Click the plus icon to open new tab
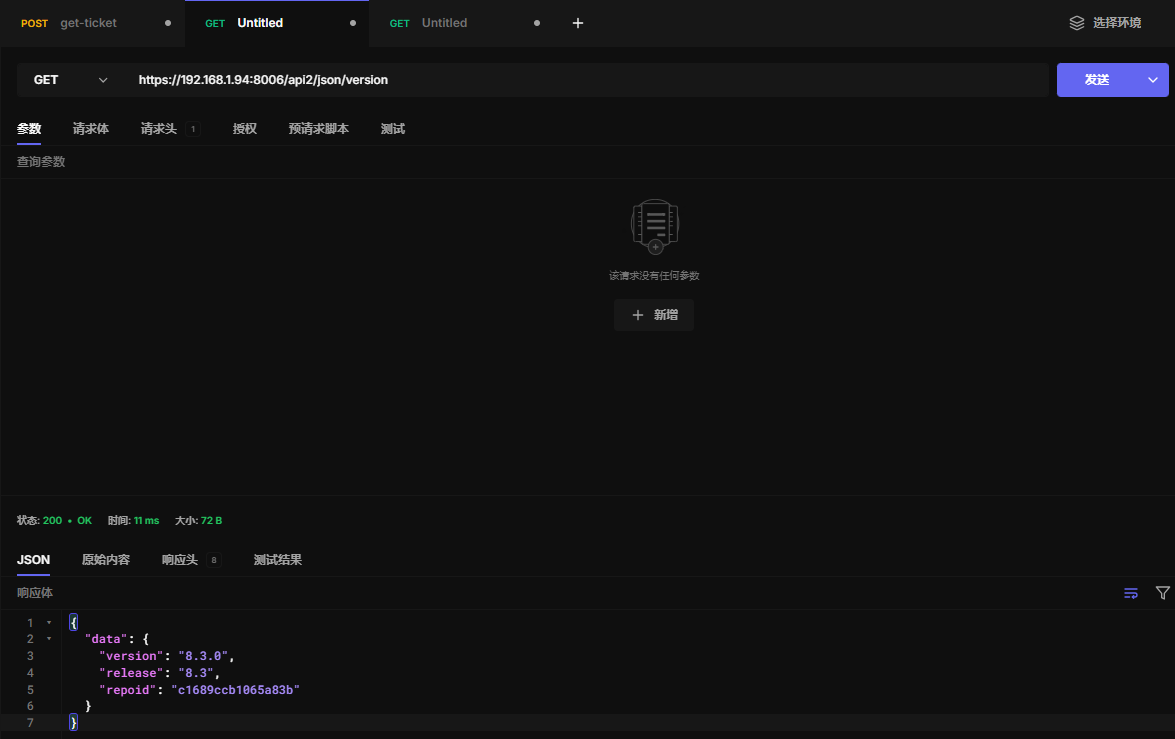 click(x=577, y=23)
